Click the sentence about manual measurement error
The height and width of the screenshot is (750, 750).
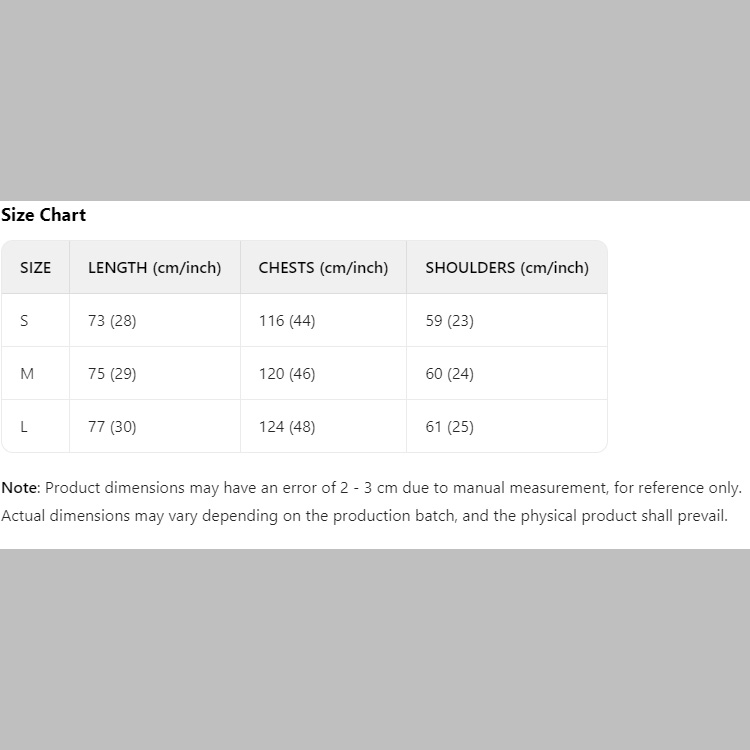coord(393,488)
